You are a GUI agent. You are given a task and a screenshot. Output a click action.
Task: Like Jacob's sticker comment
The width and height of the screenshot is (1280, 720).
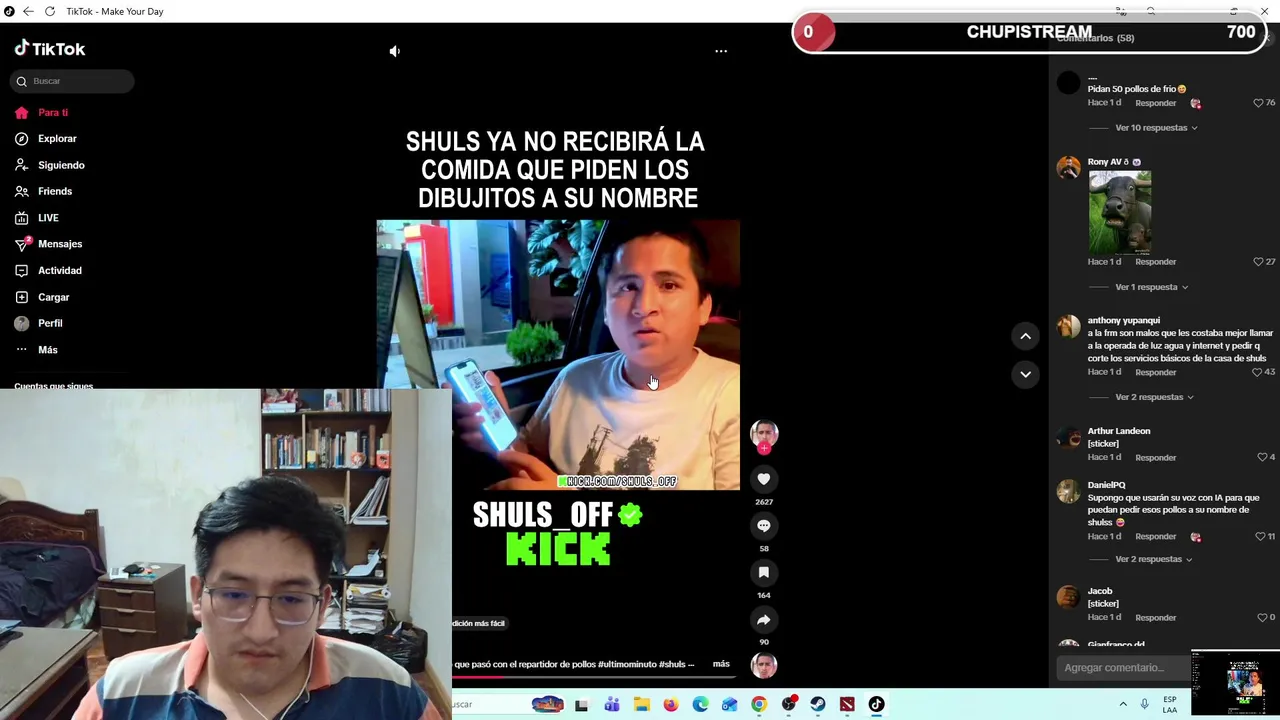[1261, 618]
